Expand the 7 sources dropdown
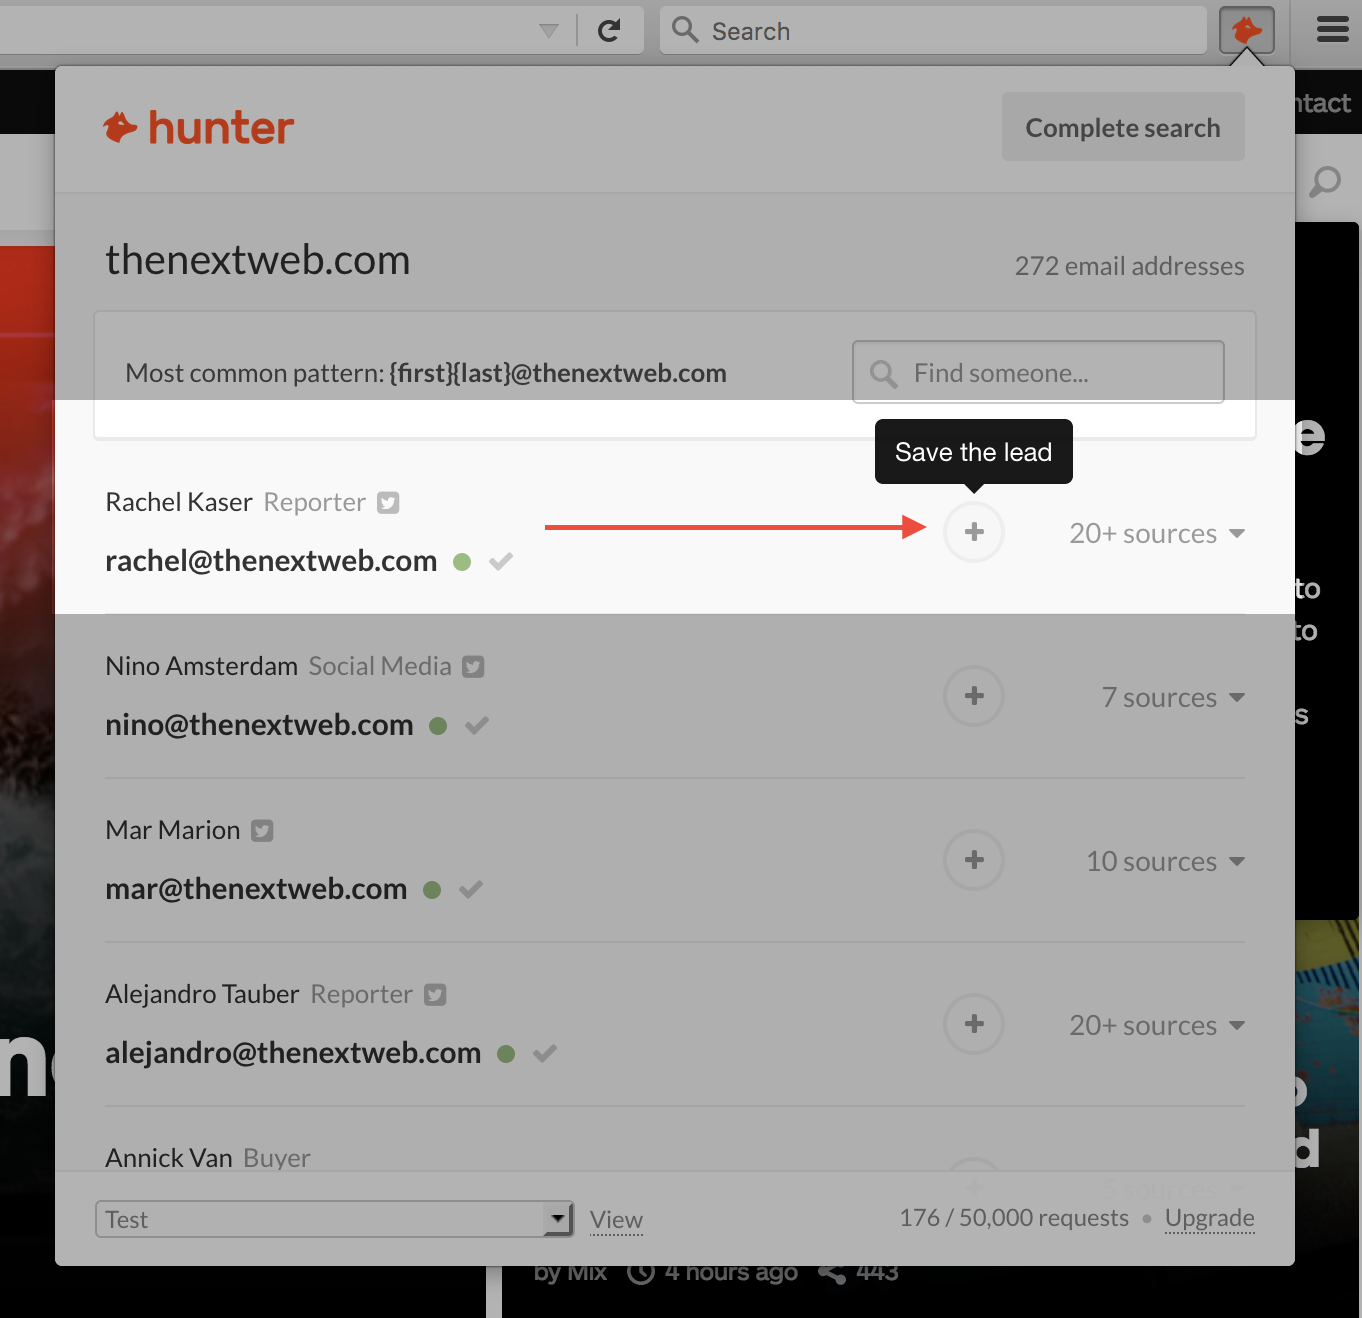This screenshot has width=1362, height=1318. [x=1173, y=698]
